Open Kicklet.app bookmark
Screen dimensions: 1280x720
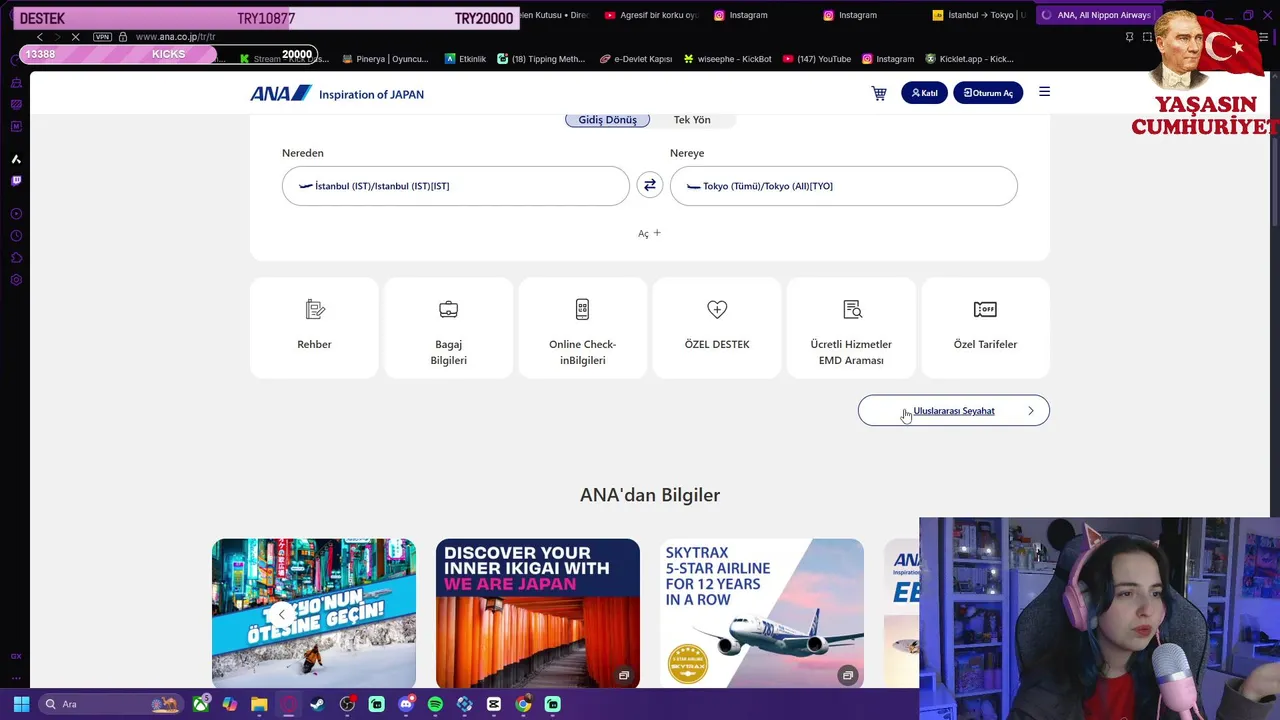tap(970, 59)
